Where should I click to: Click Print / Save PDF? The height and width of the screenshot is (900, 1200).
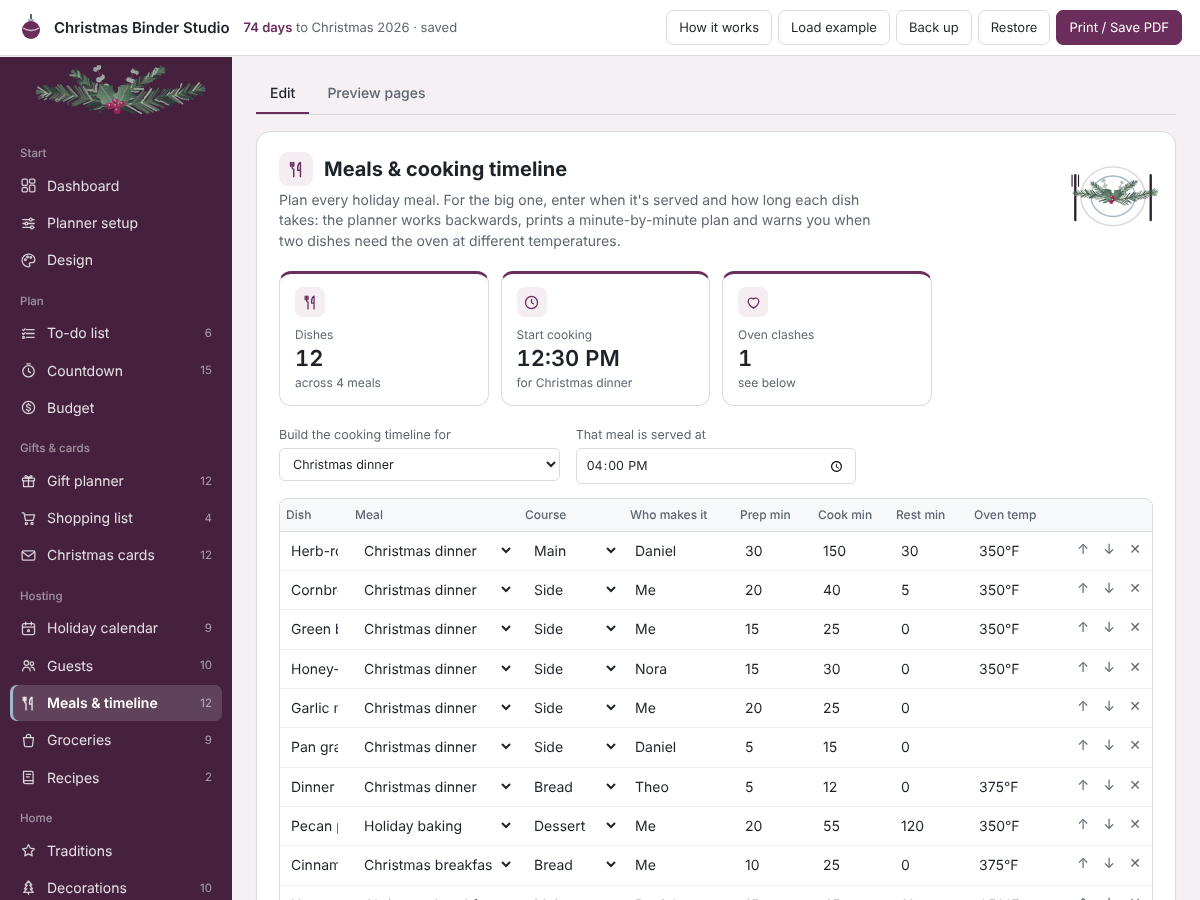pyautogui.click(x=1119, y=28)
